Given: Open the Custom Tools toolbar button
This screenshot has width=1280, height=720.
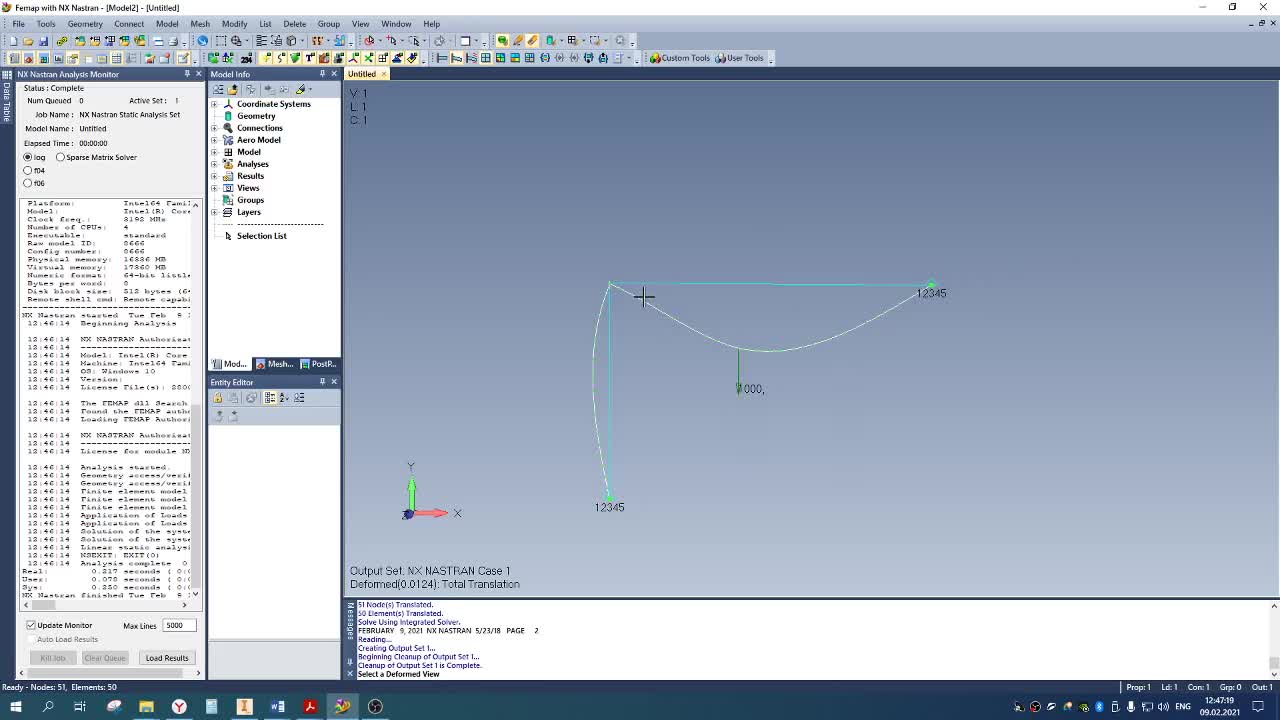Looking at the screenshot, I should (680, 58).
